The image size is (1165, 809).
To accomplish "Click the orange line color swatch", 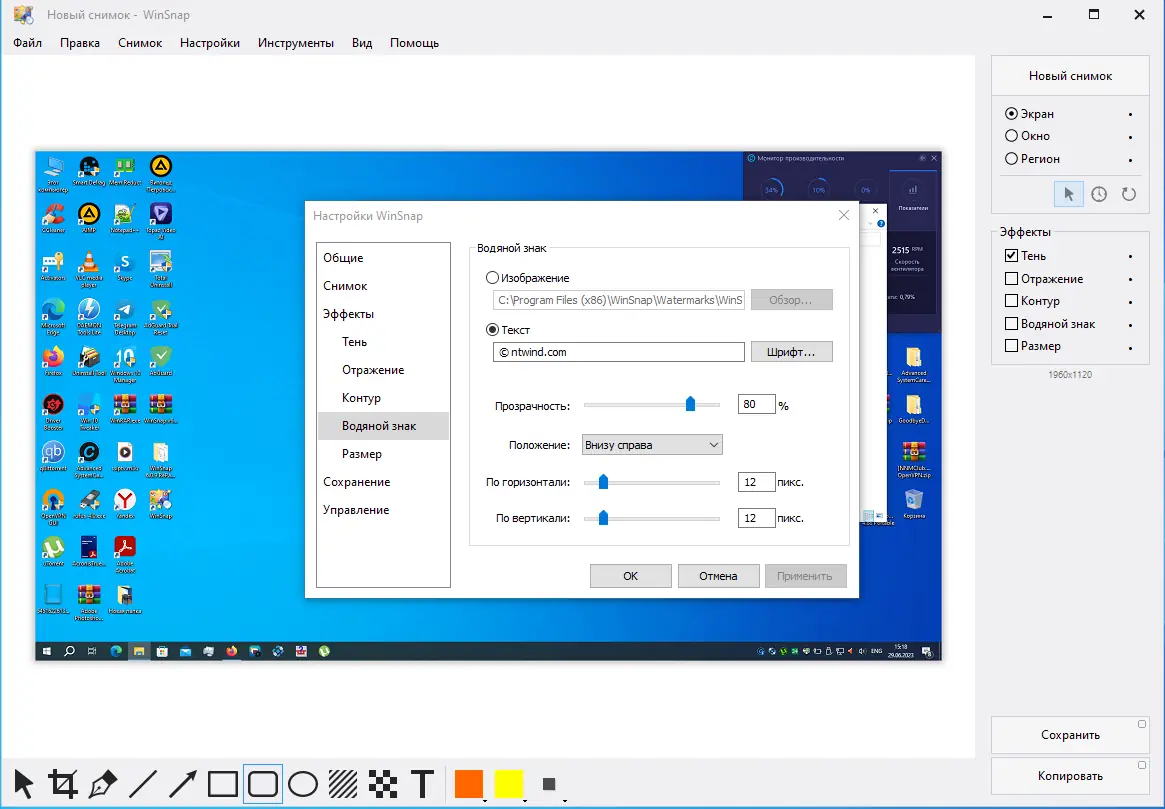I will (469, 783).
